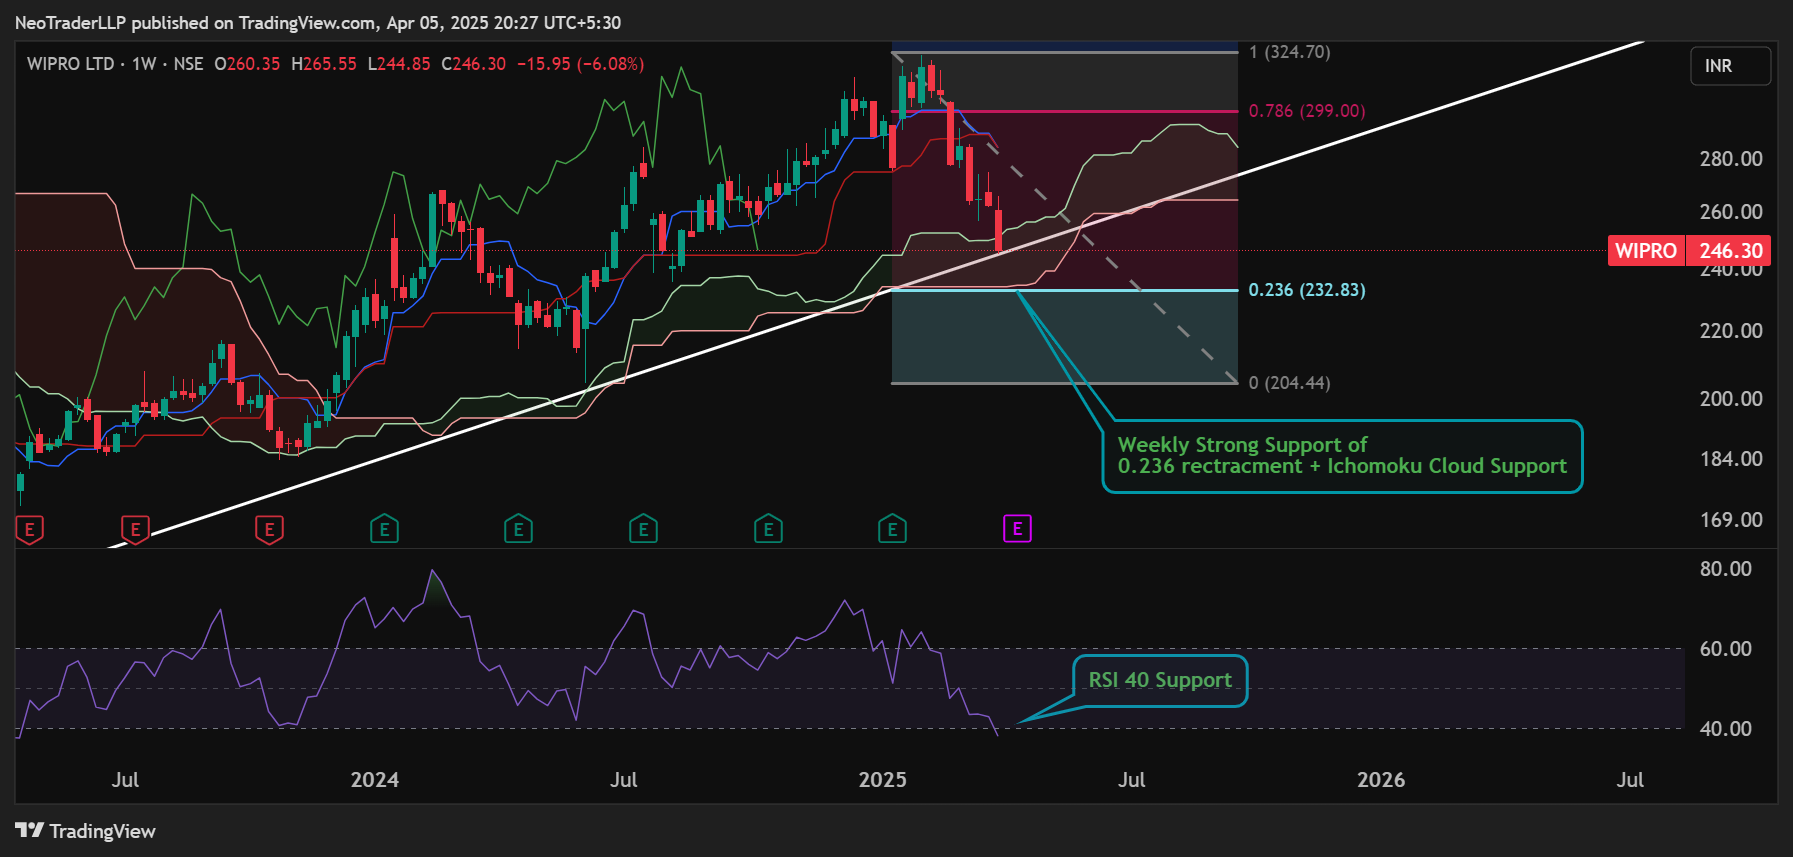Click the 2025 label on time axis
This screenshot has width=1793, height=857.
pos(882,780)
